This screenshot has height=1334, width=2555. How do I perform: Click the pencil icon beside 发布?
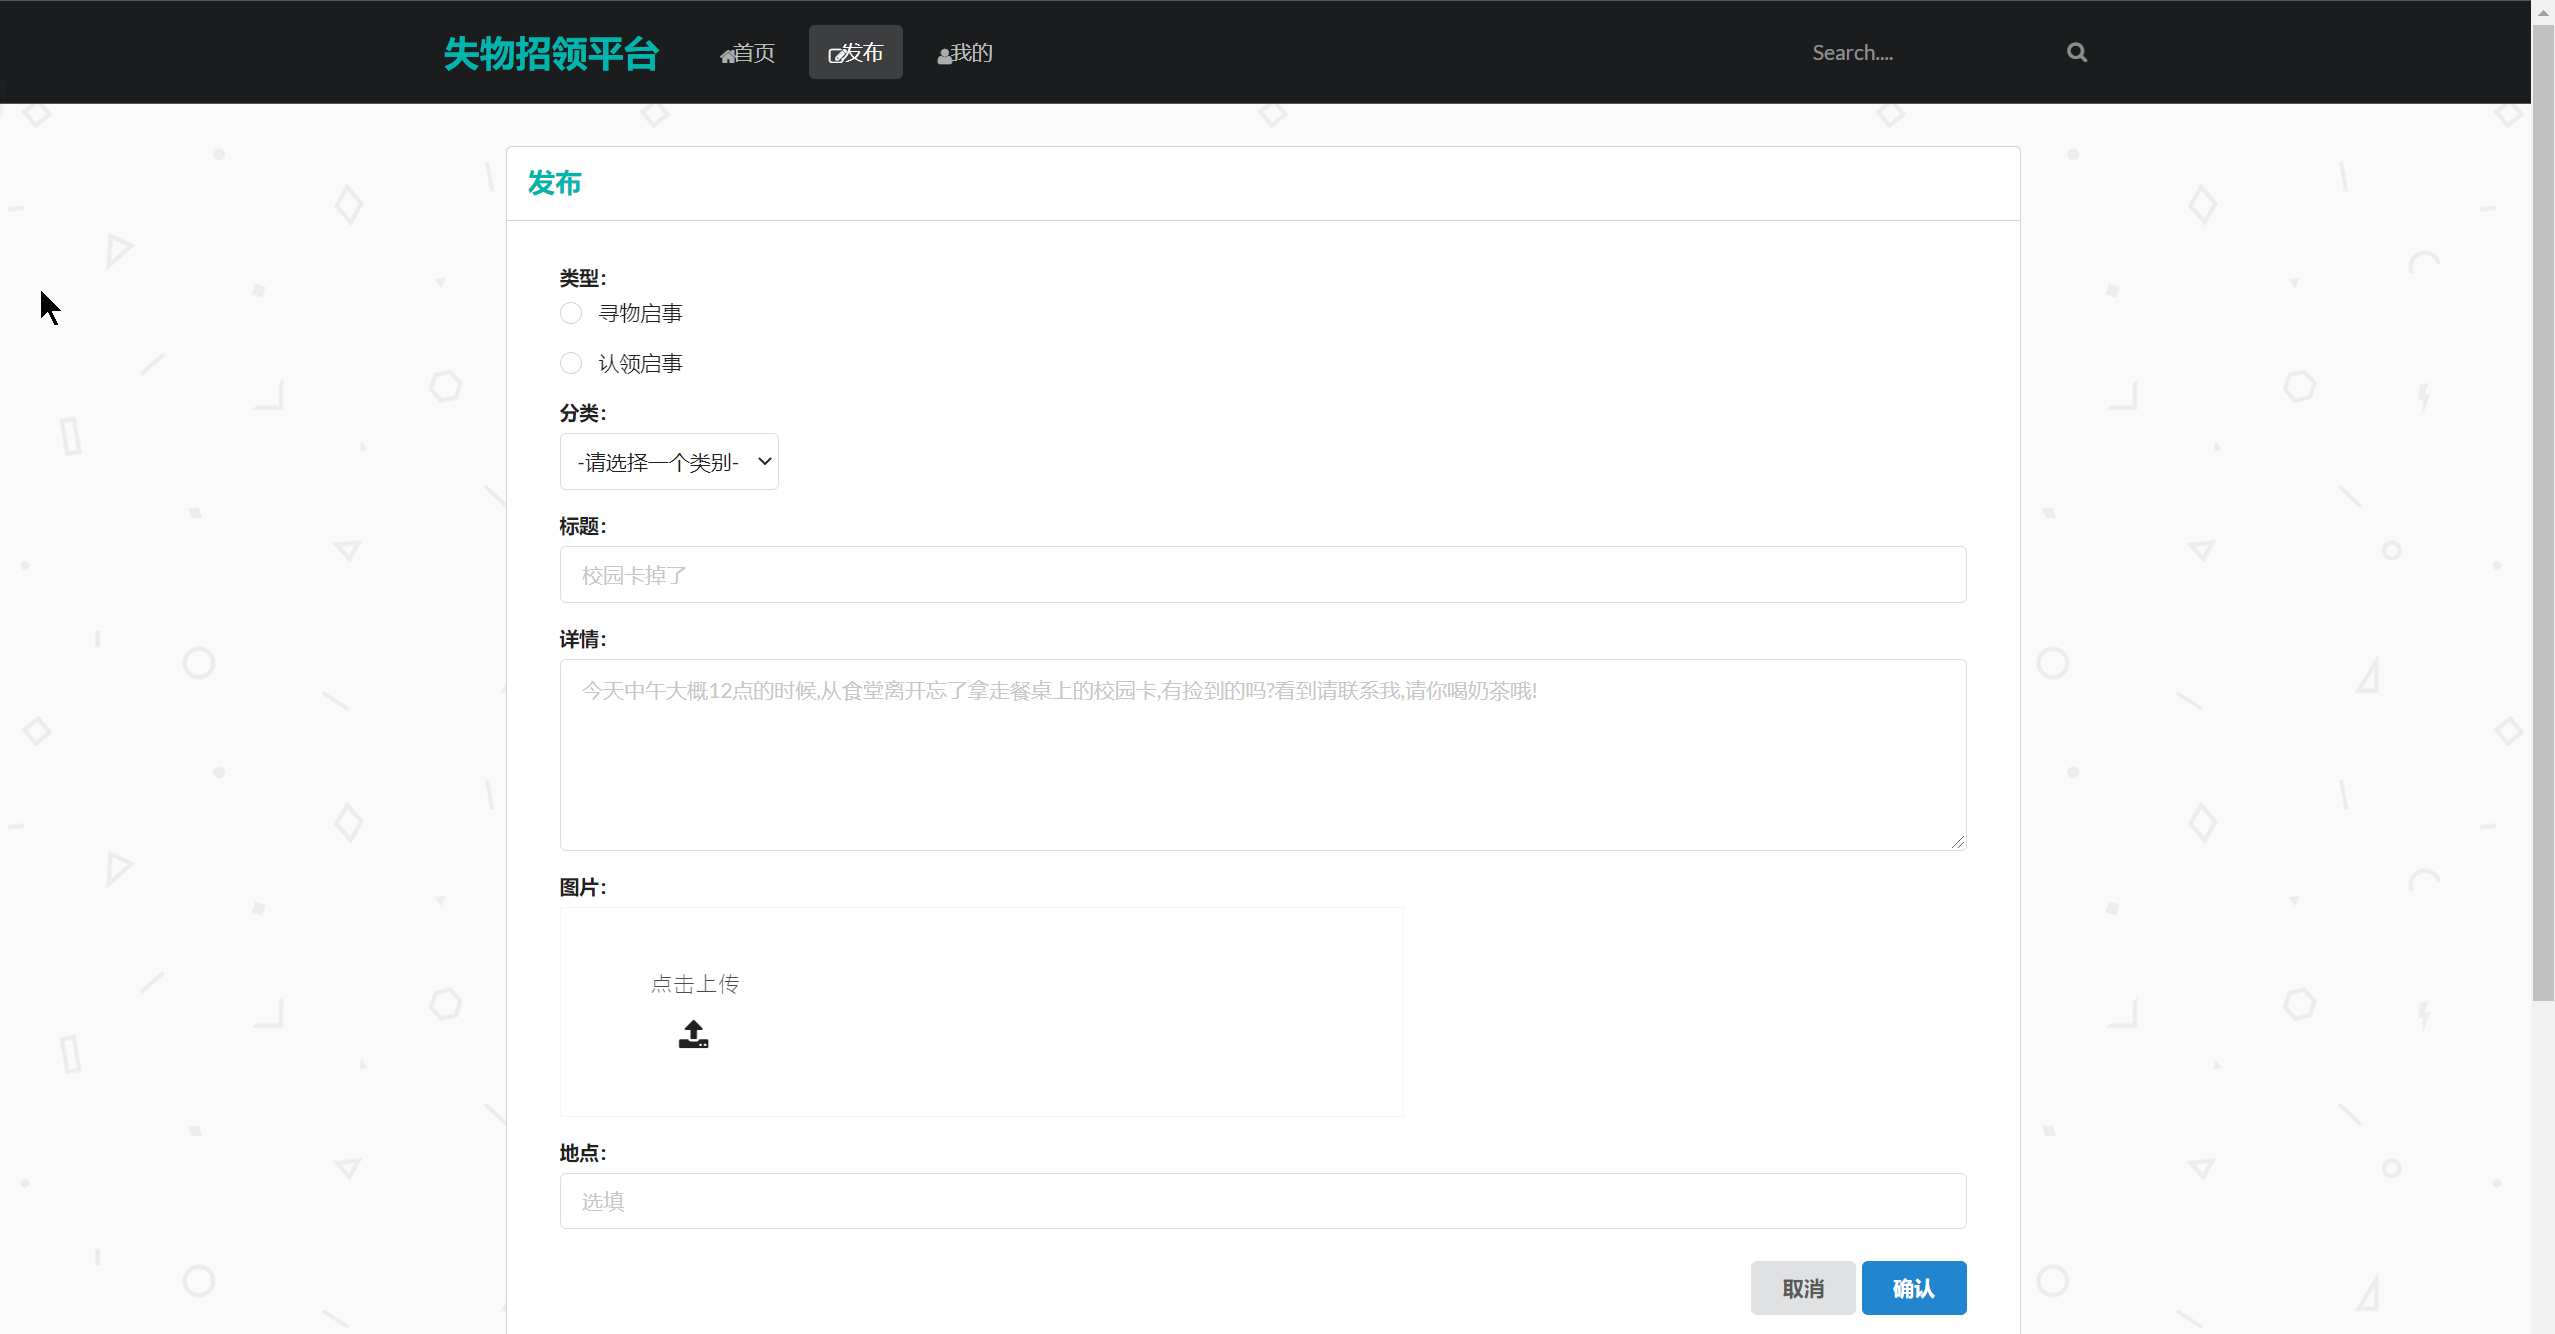[x=837, y=55]
